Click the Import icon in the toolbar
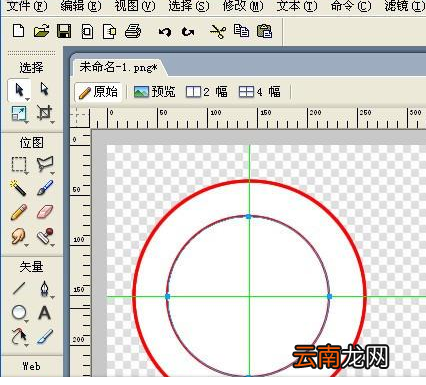426x385 pixels. pos(87,32)
